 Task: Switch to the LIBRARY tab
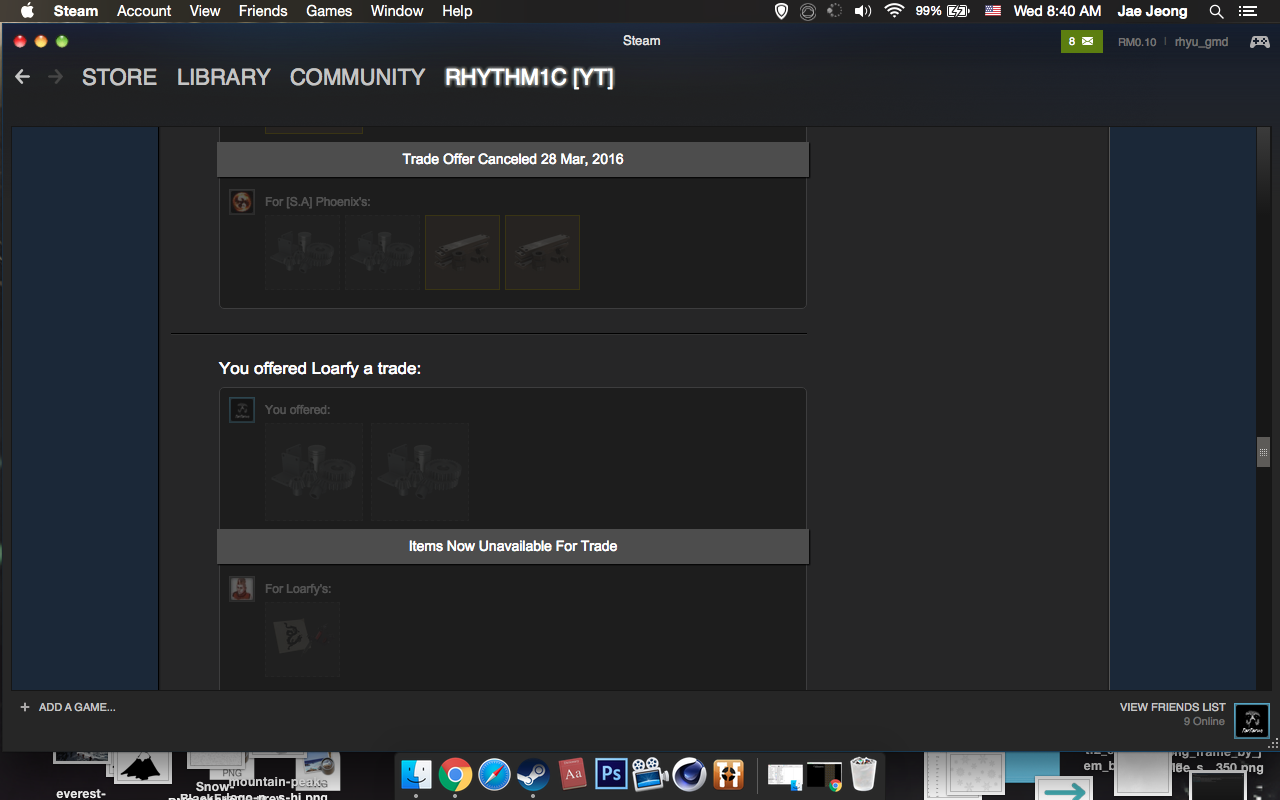[223, 77]
